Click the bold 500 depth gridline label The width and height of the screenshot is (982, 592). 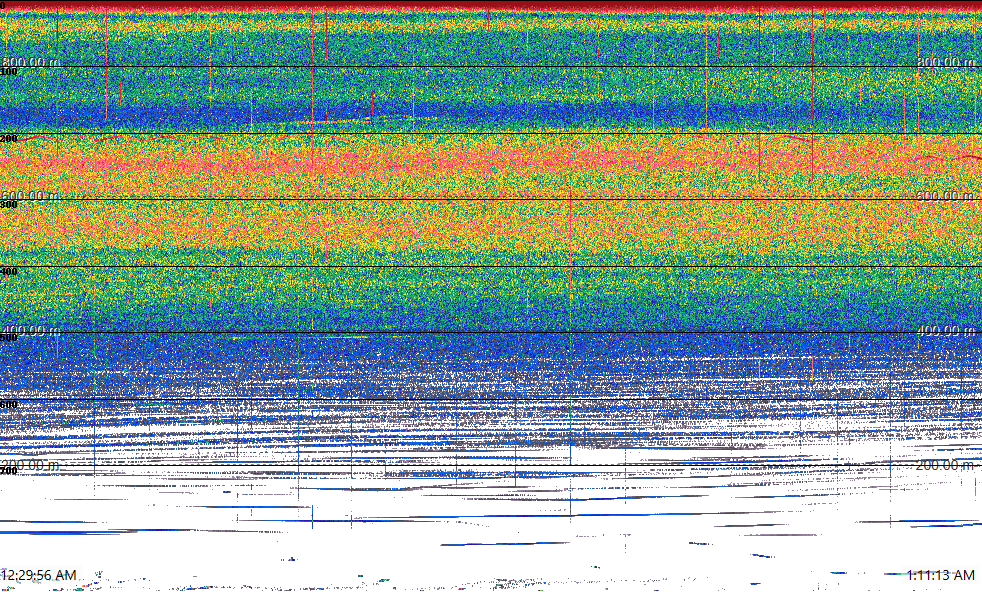point(9,338)
